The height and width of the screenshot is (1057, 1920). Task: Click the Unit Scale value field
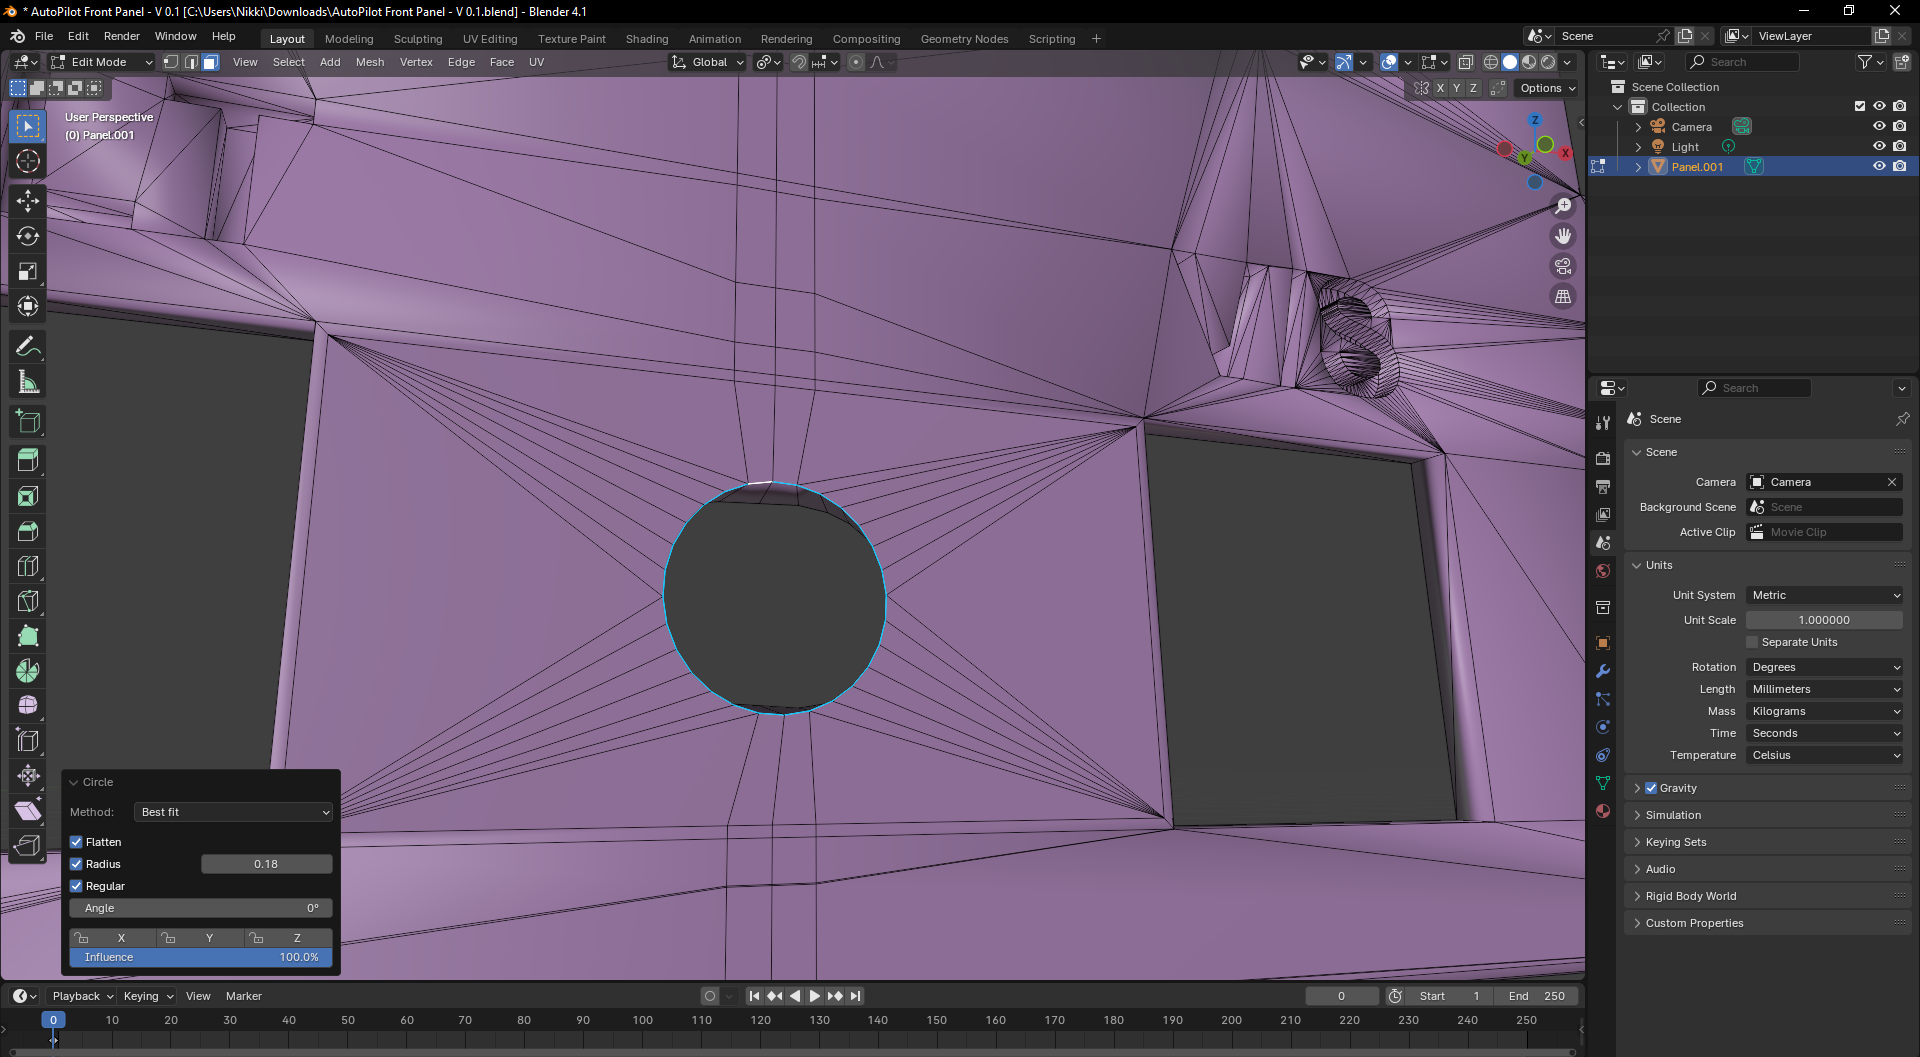(x=1825, y=620)
